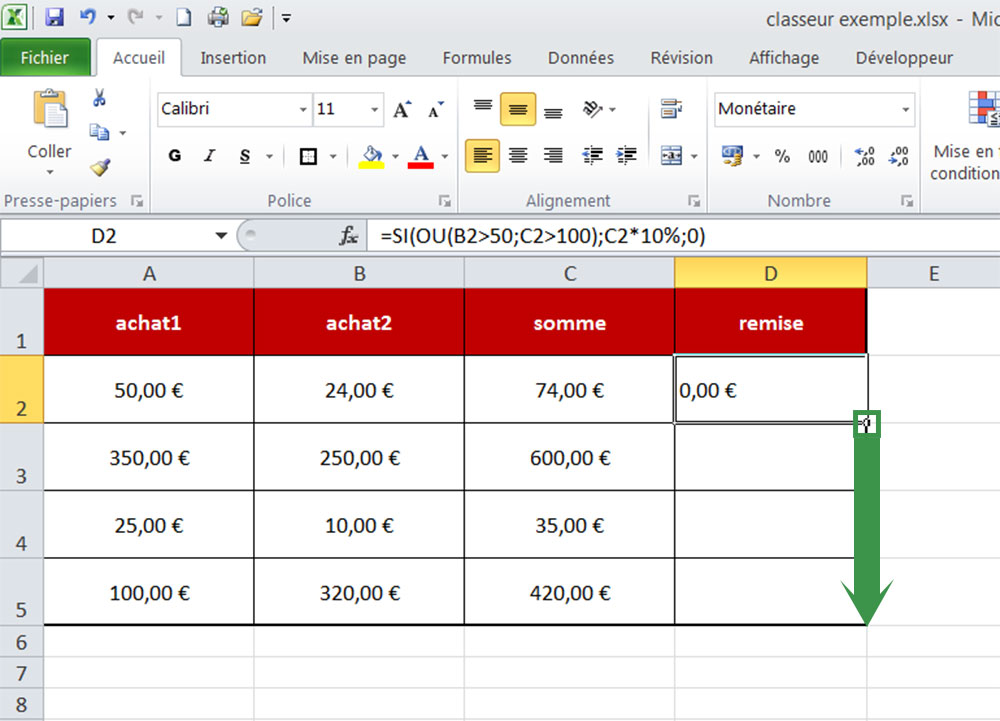This screenshot has height=721, width=1000.
Task: Open the Calibri font name dropdown
Action: click(x=303, y=109)
